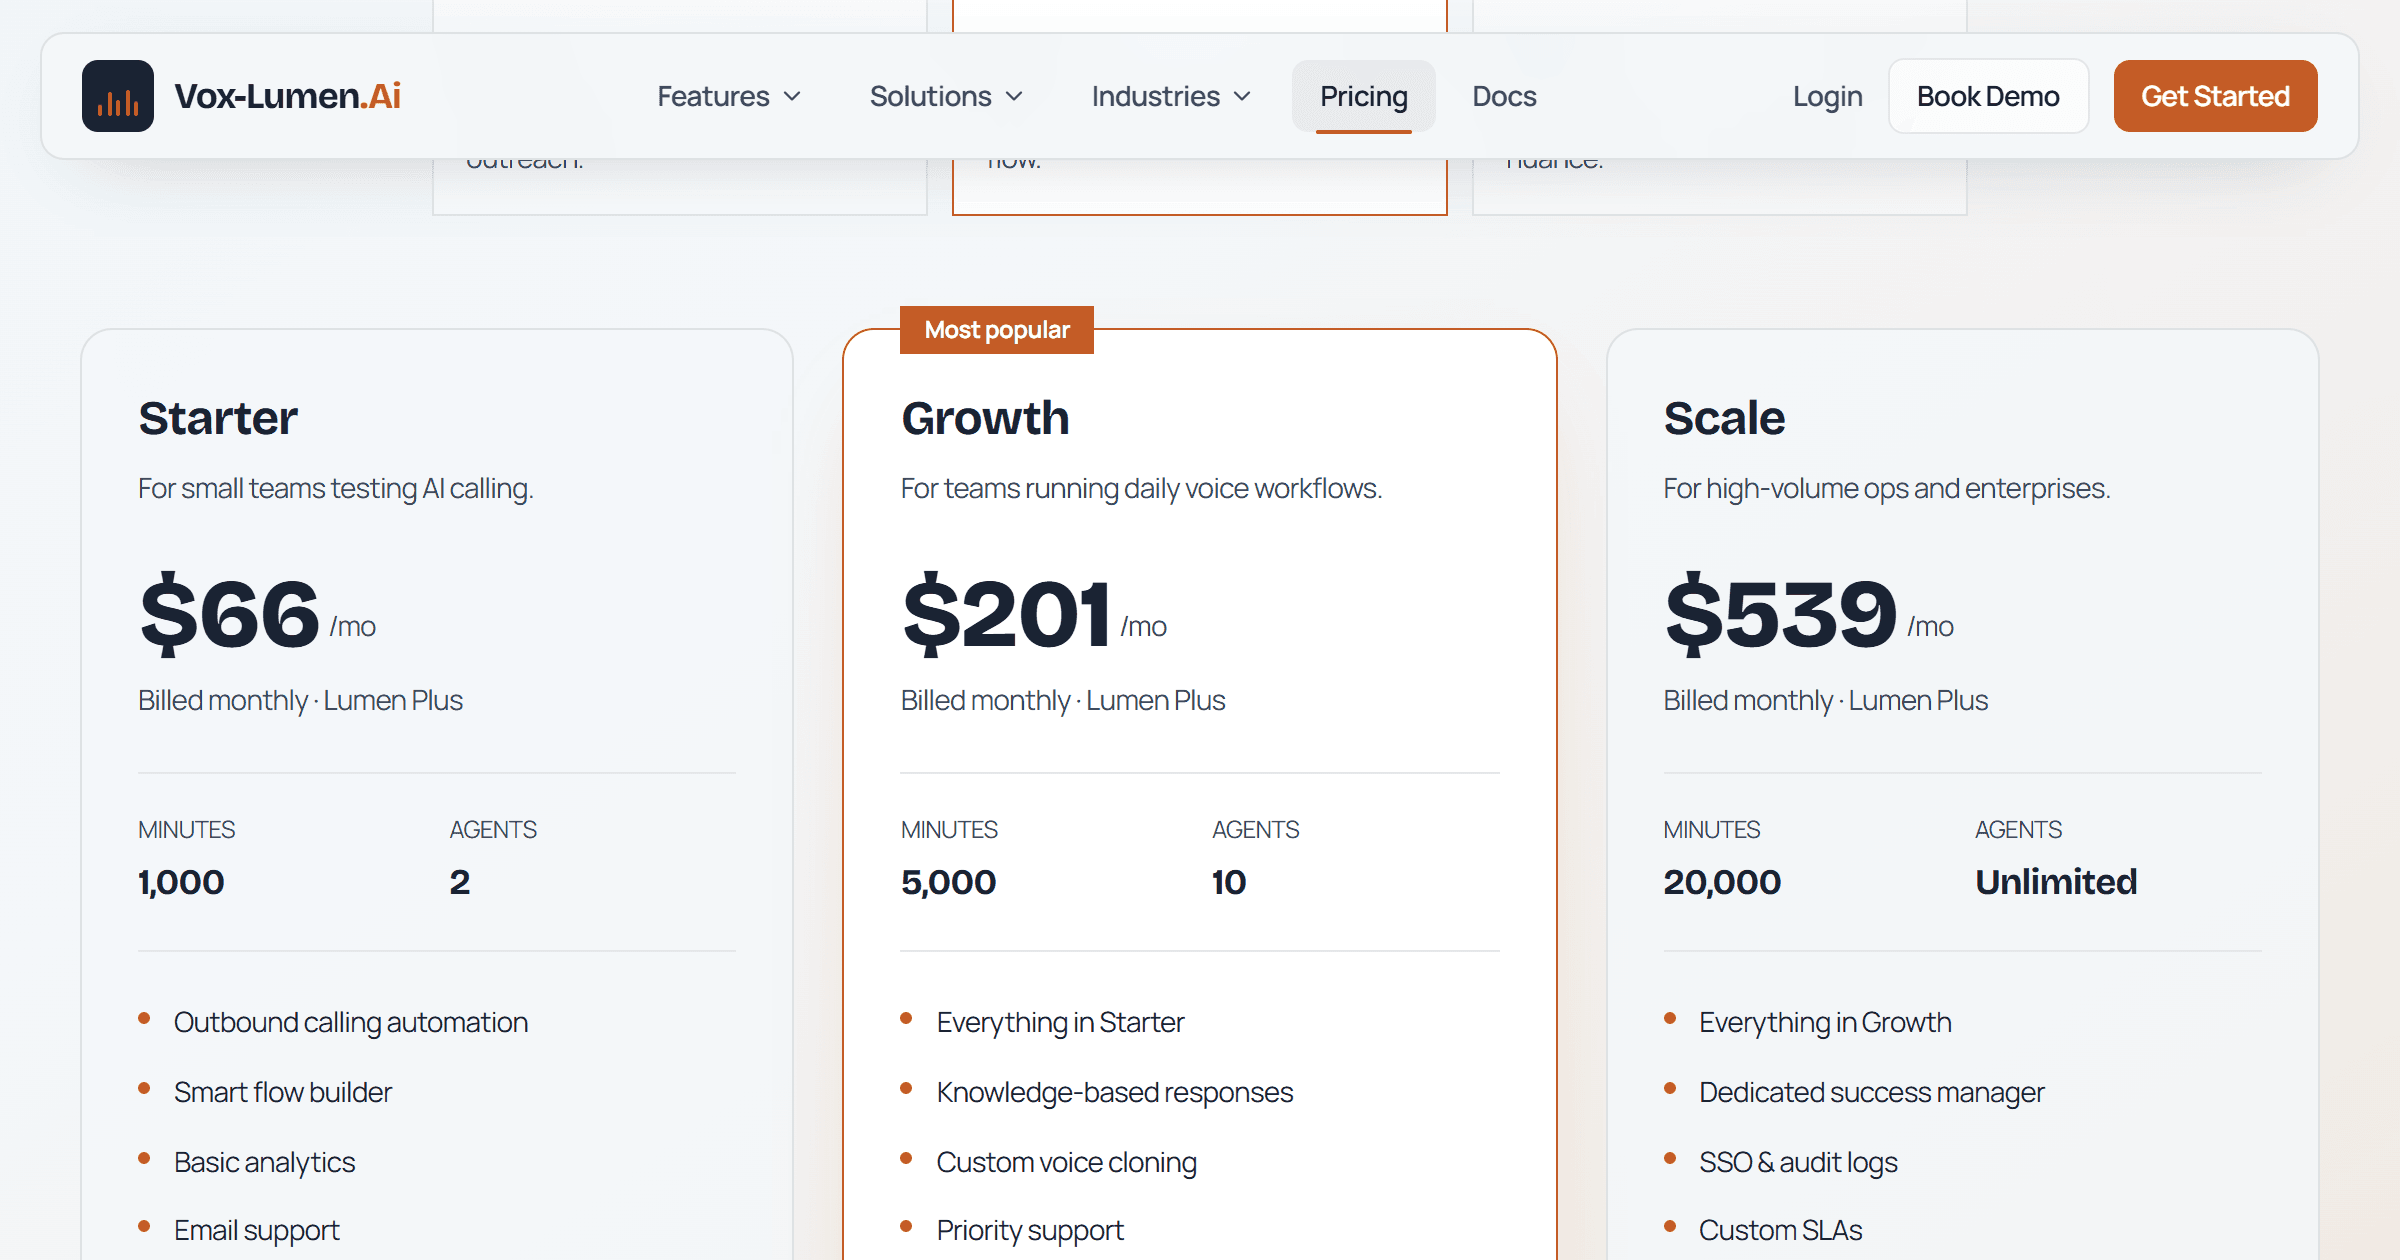The width and height of the screenshot is (2400, 1260).
Task: Expand the Industries dropdown menu
Action: tap(1171, 96)
